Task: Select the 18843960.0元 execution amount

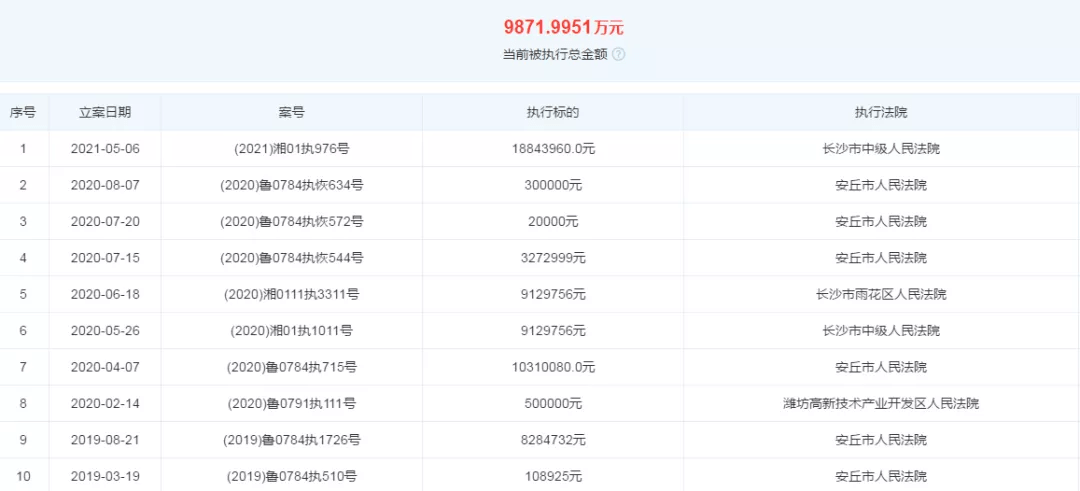Action: point(552,149)
